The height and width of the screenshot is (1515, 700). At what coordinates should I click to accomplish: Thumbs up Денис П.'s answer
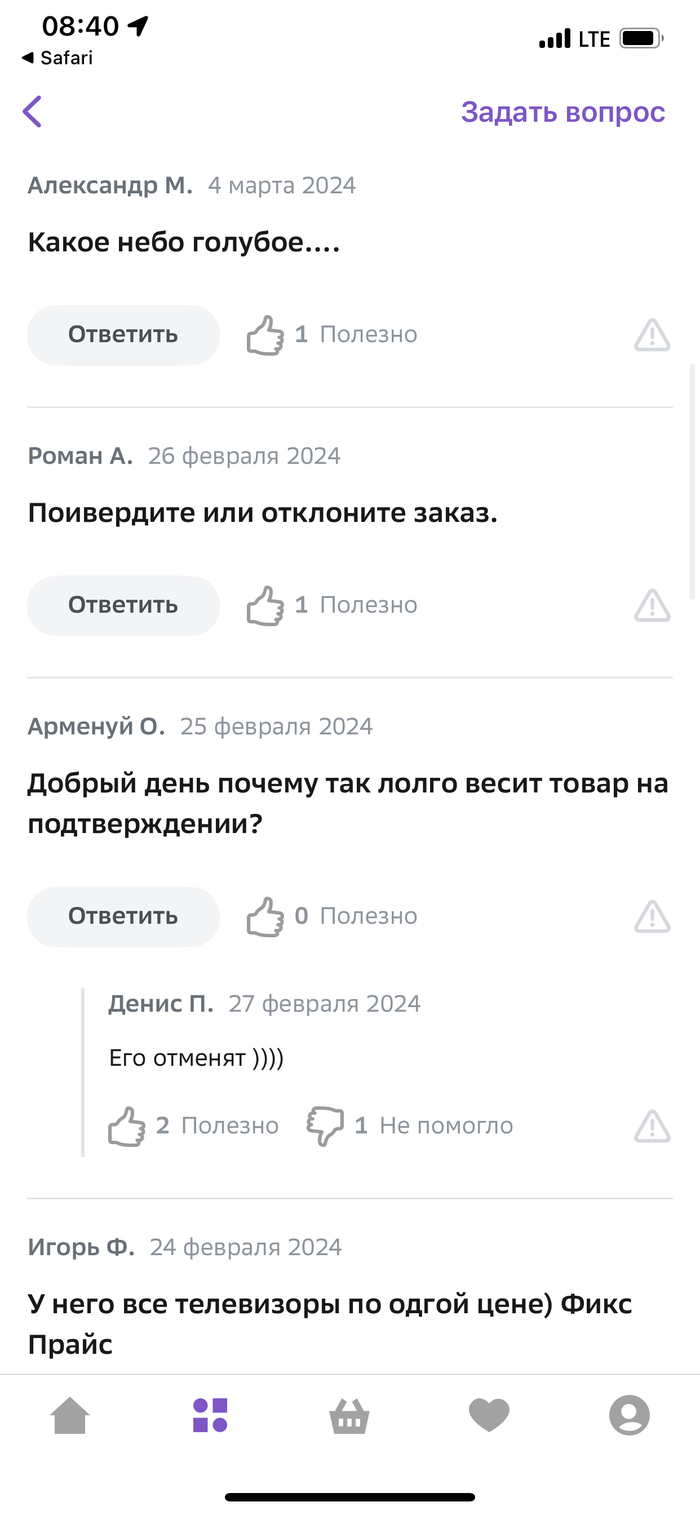tap(127, 1126)
